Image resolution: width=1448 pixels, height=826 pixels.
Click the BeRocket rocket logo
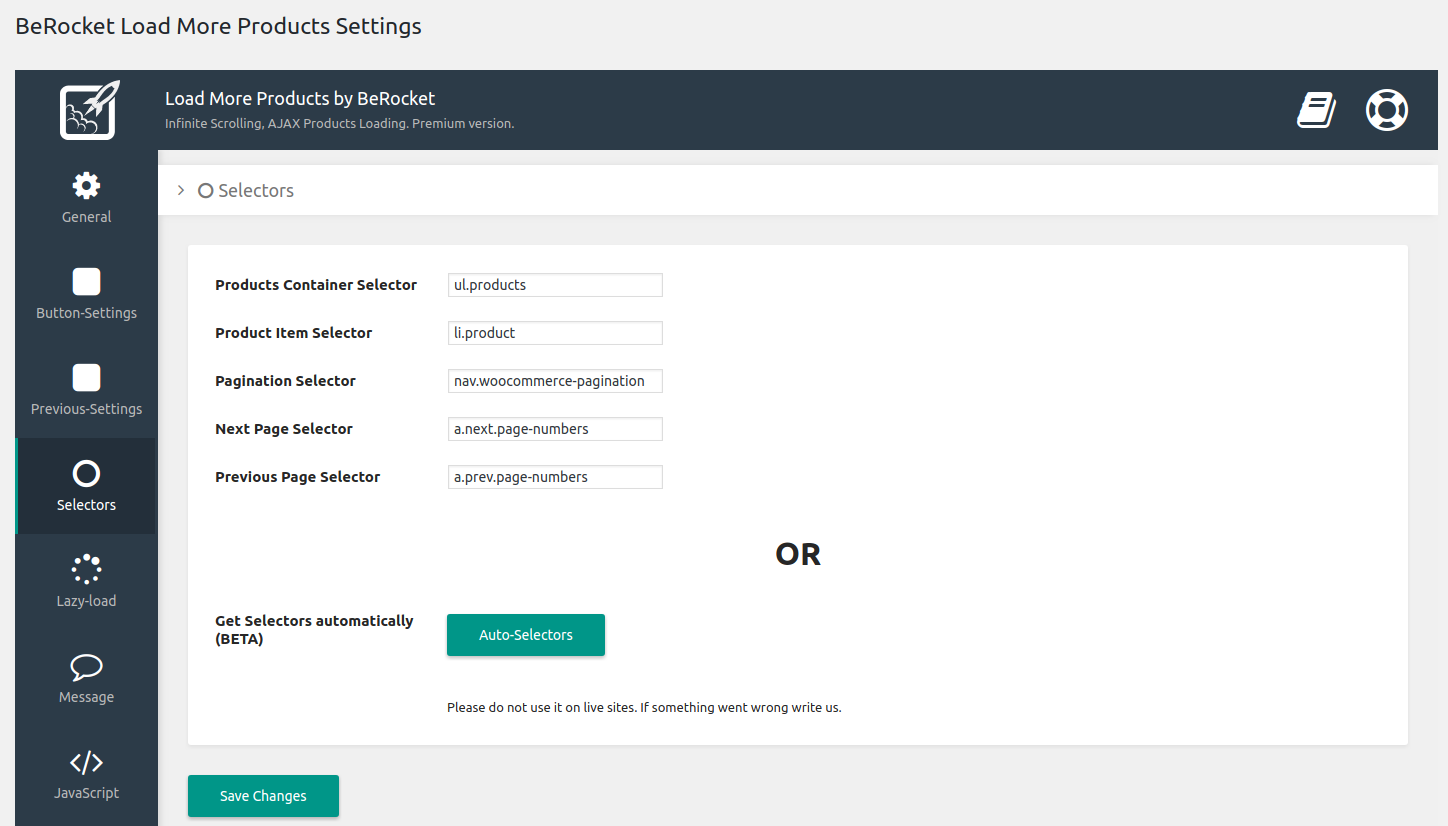(x=86, y=110)
